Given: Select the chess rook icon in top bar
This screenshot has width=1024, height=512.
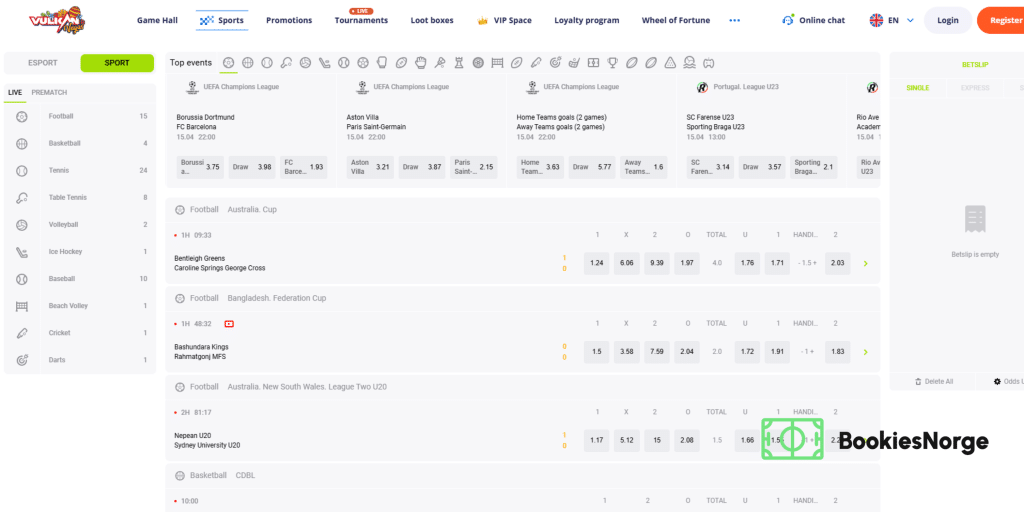Looking at the screenshot, I should pyautogui.click(x=458, y=63).
